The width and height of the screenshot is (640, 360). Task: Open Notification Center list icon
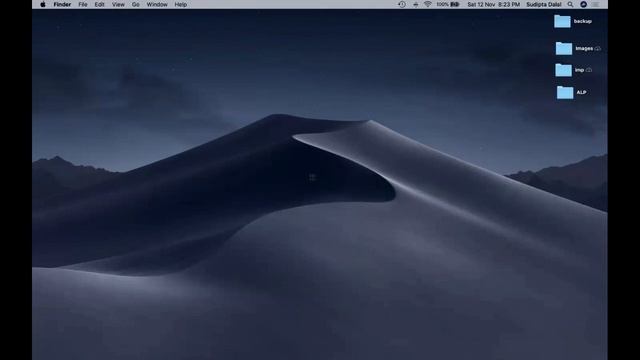596,4
